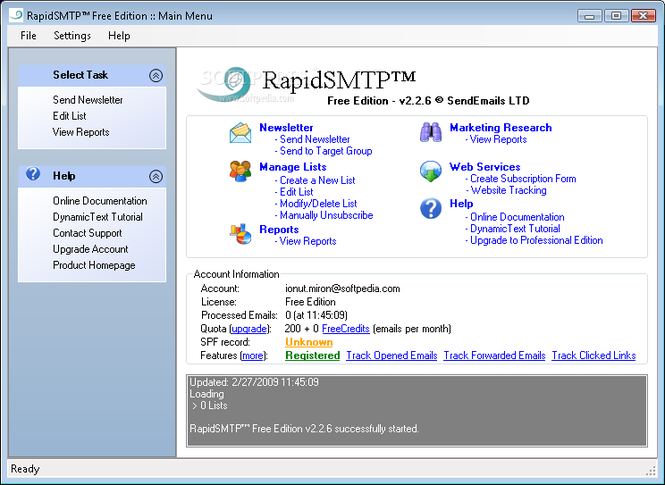
Task: Click the Marketing Research heading link
Action: click(500, 127)
